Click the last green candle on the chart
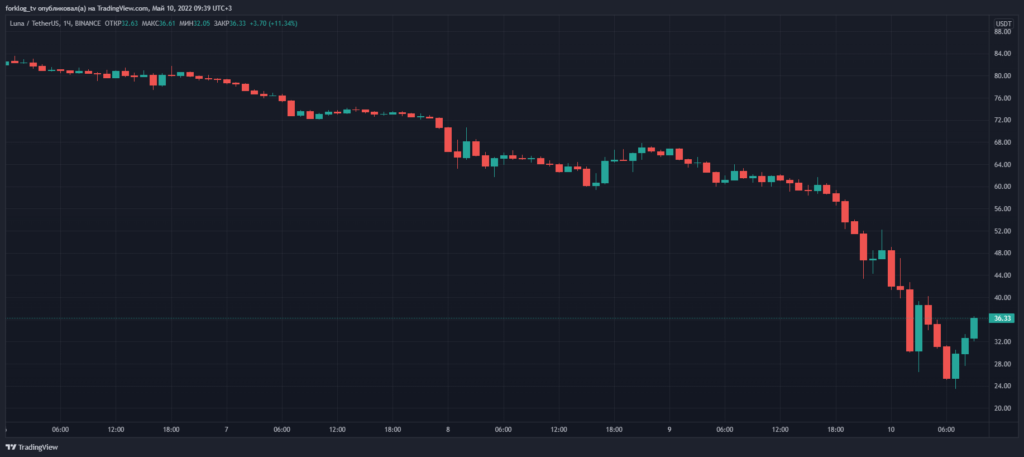Screen dimensions: 1024x457 point(974,328)
